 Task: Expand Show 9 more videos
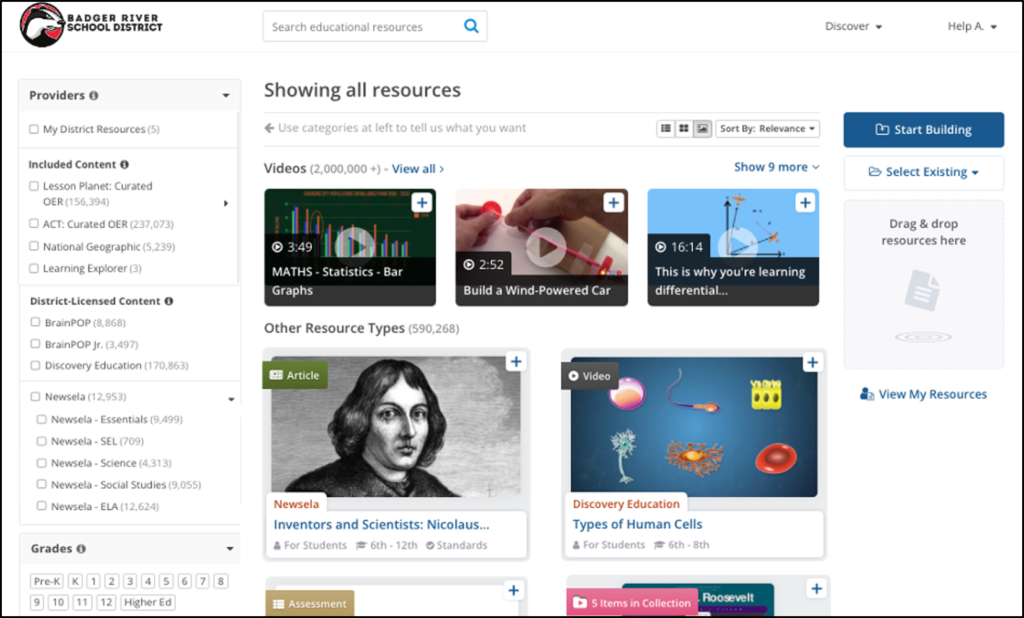click(776, 167)
